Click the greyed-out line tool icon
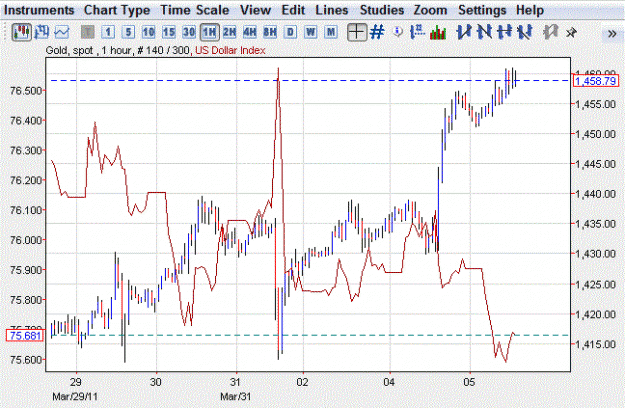625x408 pixels. tap(550, 32)
